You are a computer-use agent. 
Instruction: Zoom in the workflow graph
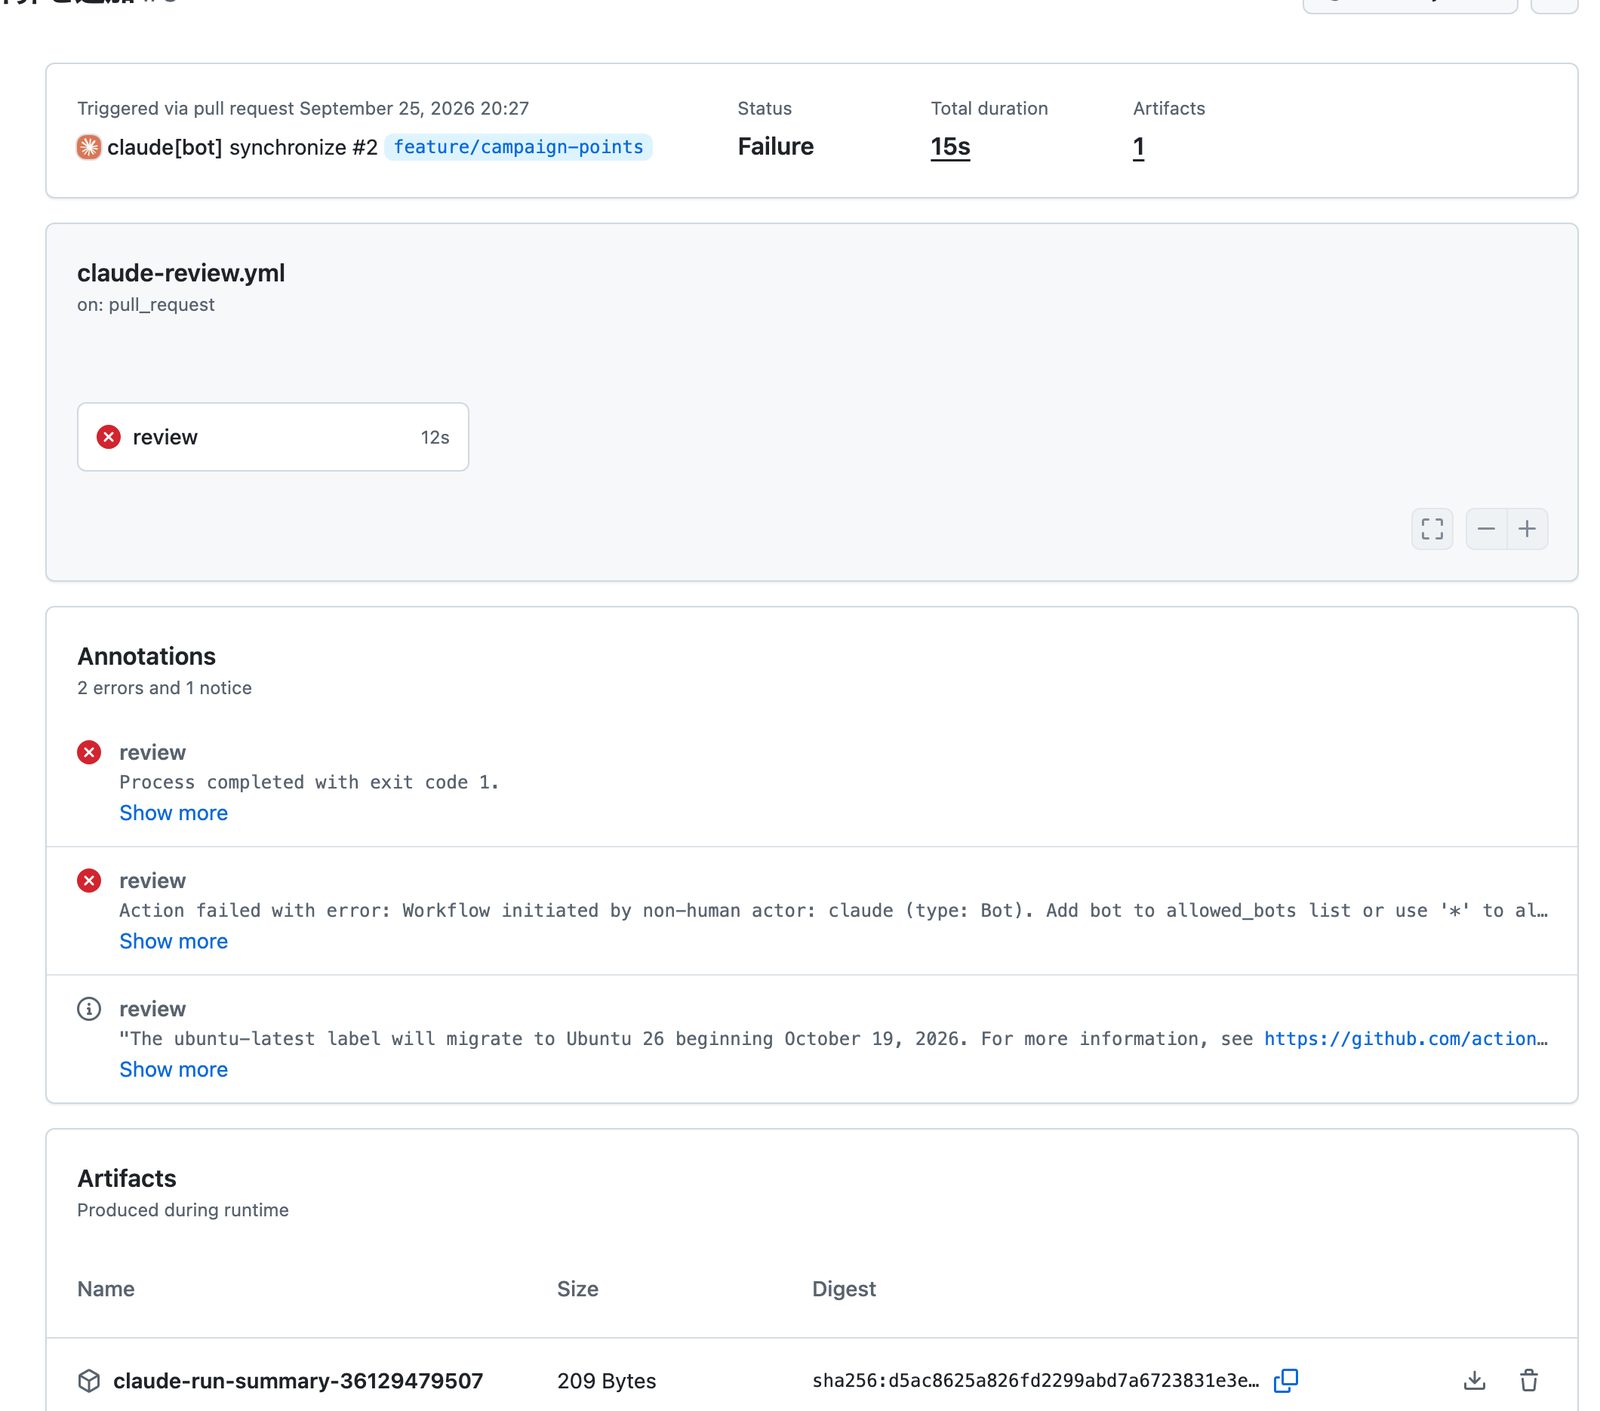coord(1527,529)
